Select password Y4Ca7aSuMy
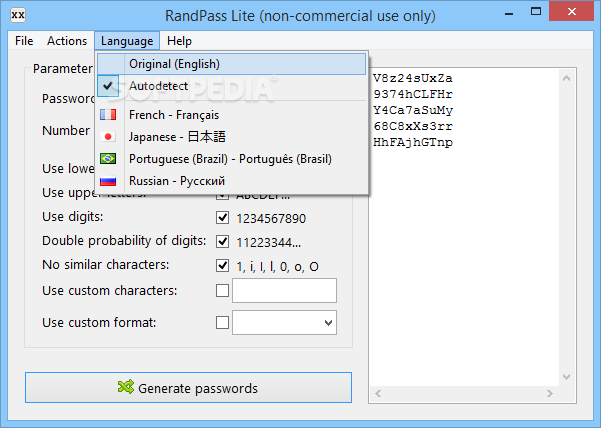The height and width of the screenshot is (428, 601). coord(412,110)
